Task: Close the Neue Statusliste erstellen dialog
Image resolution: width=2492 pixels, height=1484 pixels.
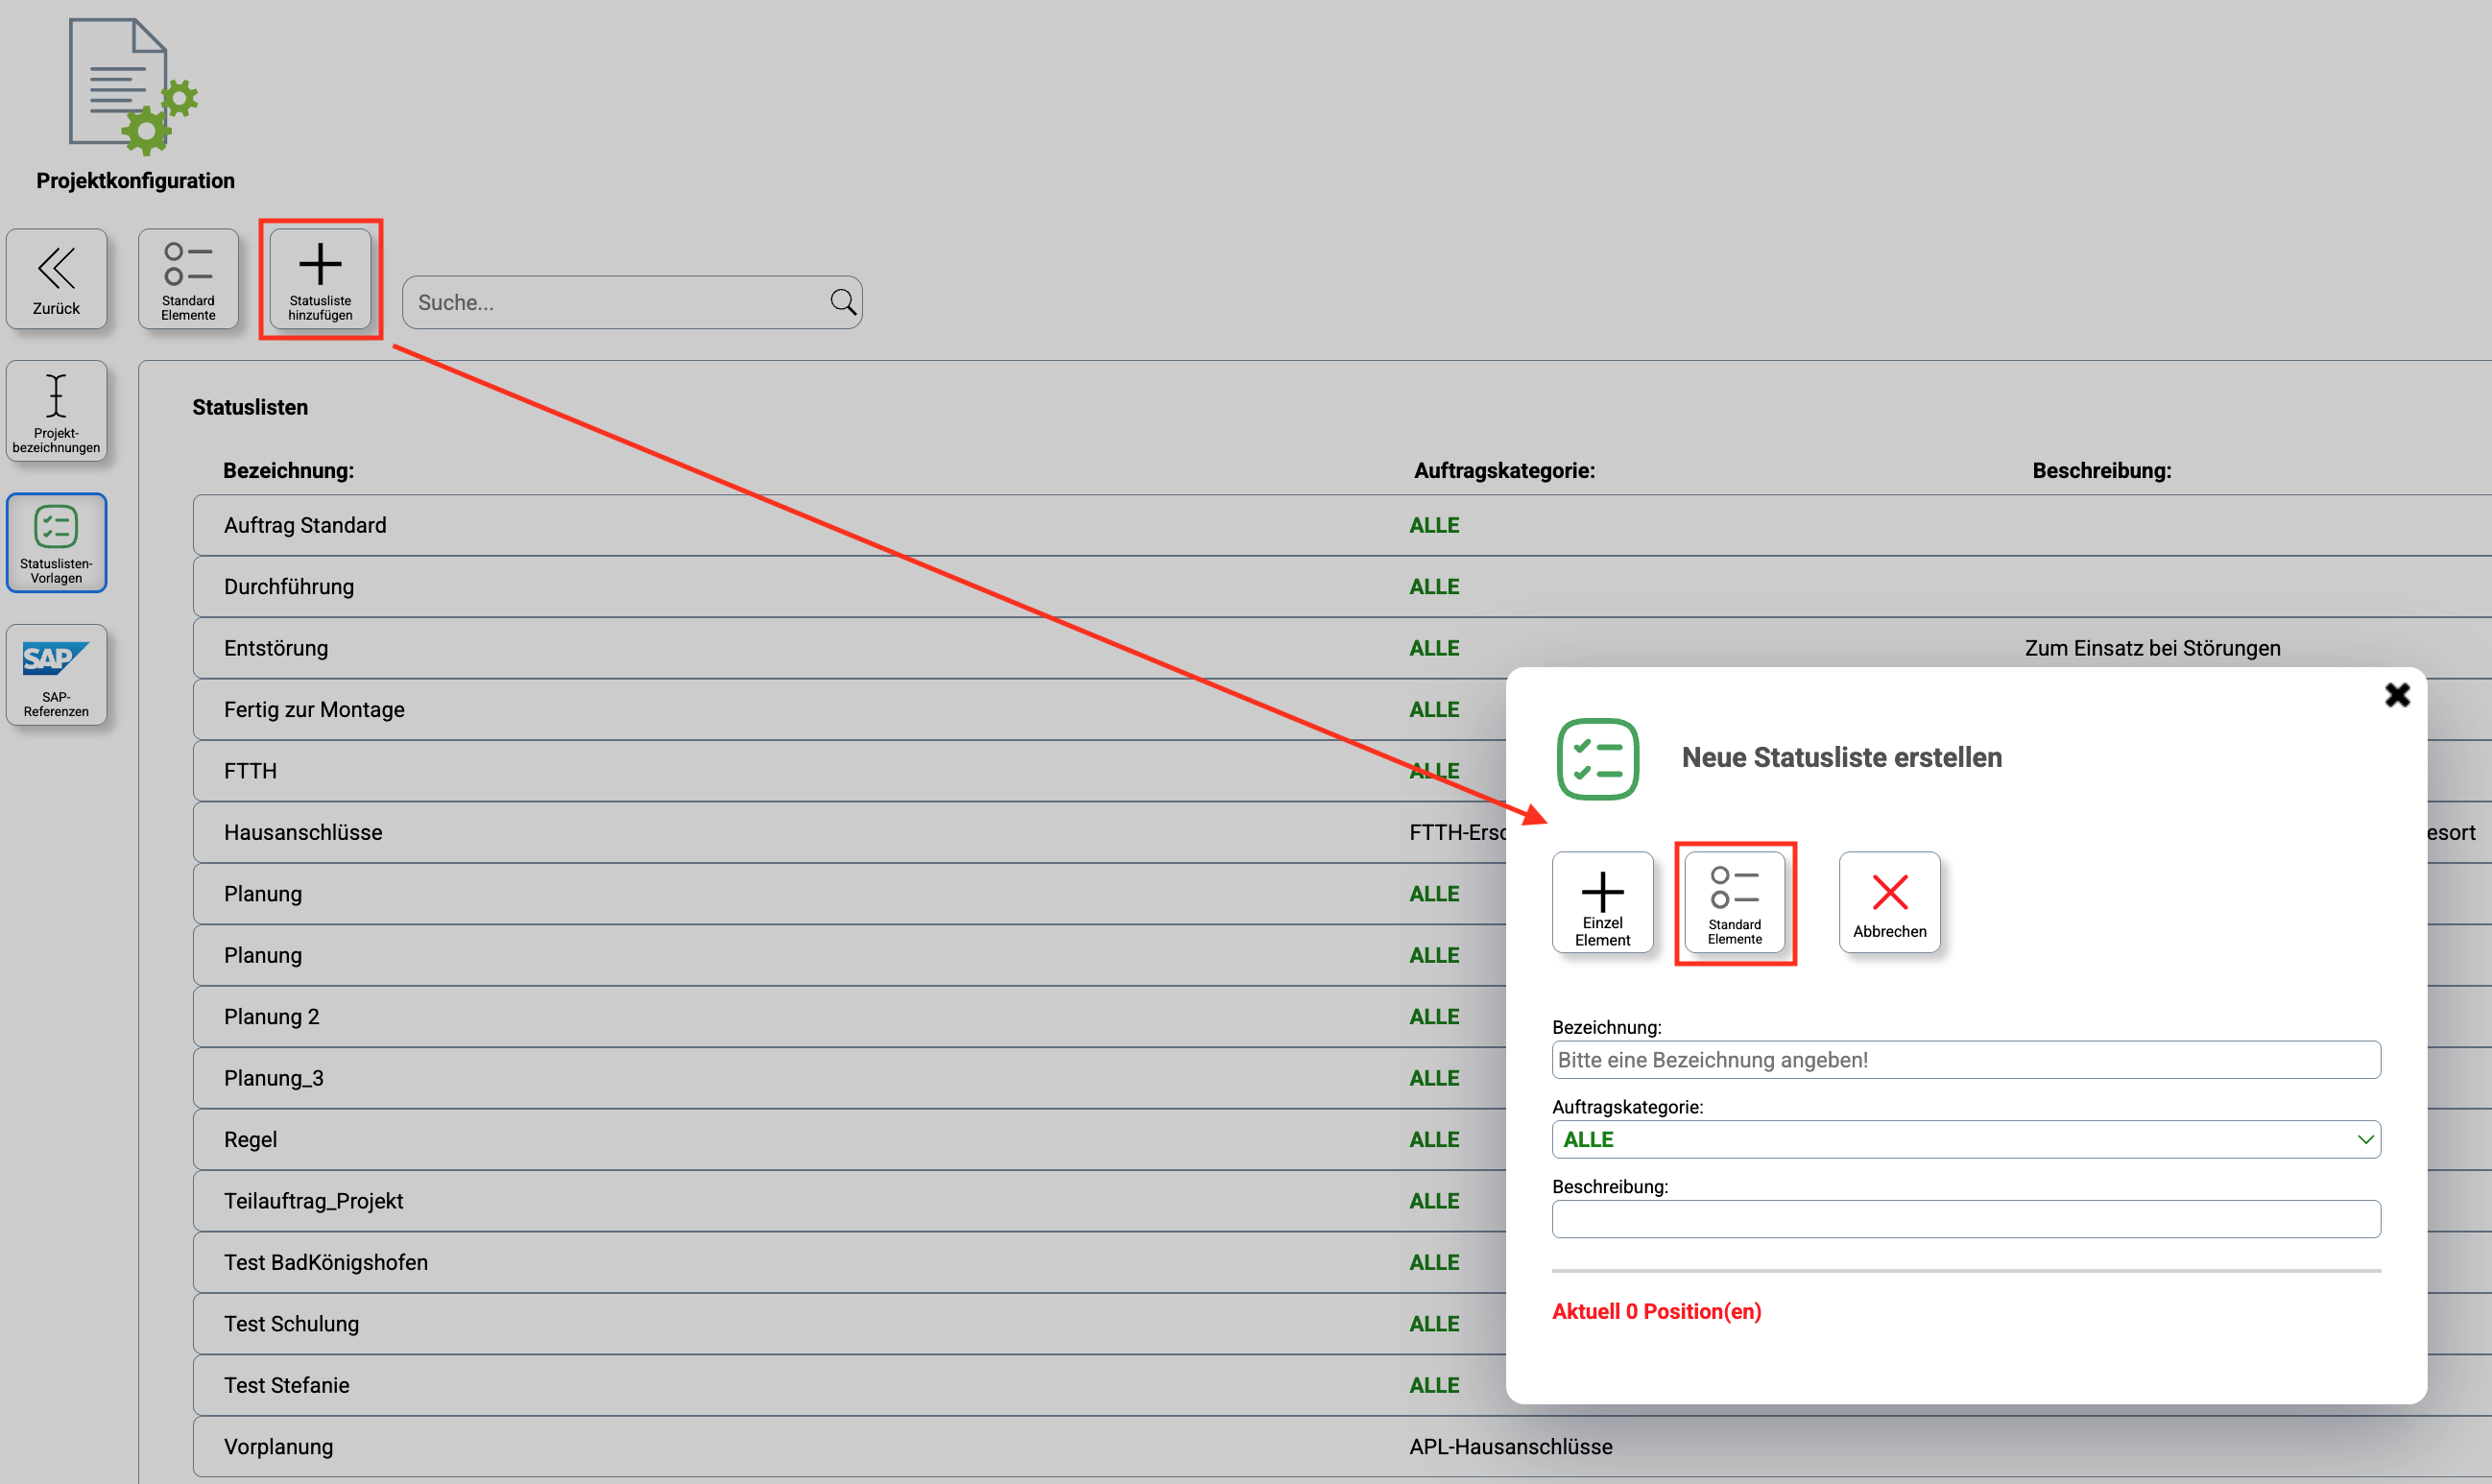Action: click(x=2397, y=694)
